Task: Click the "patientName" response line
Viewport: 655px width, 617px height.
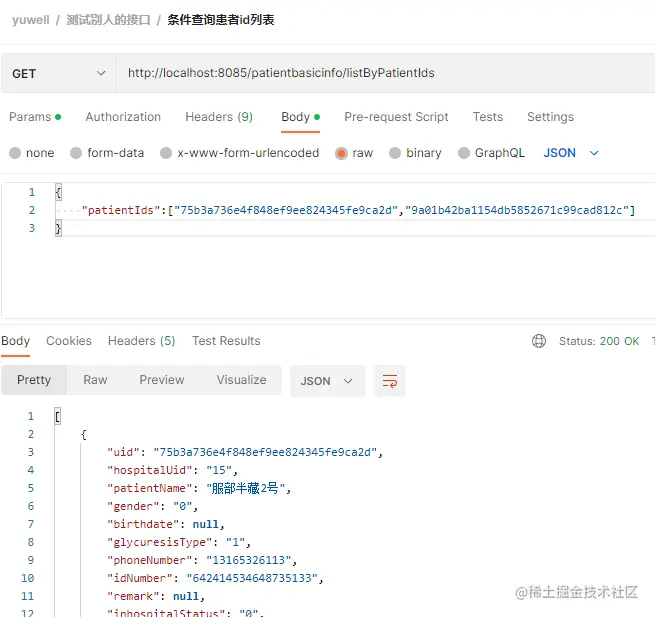Action: (199, 488)
